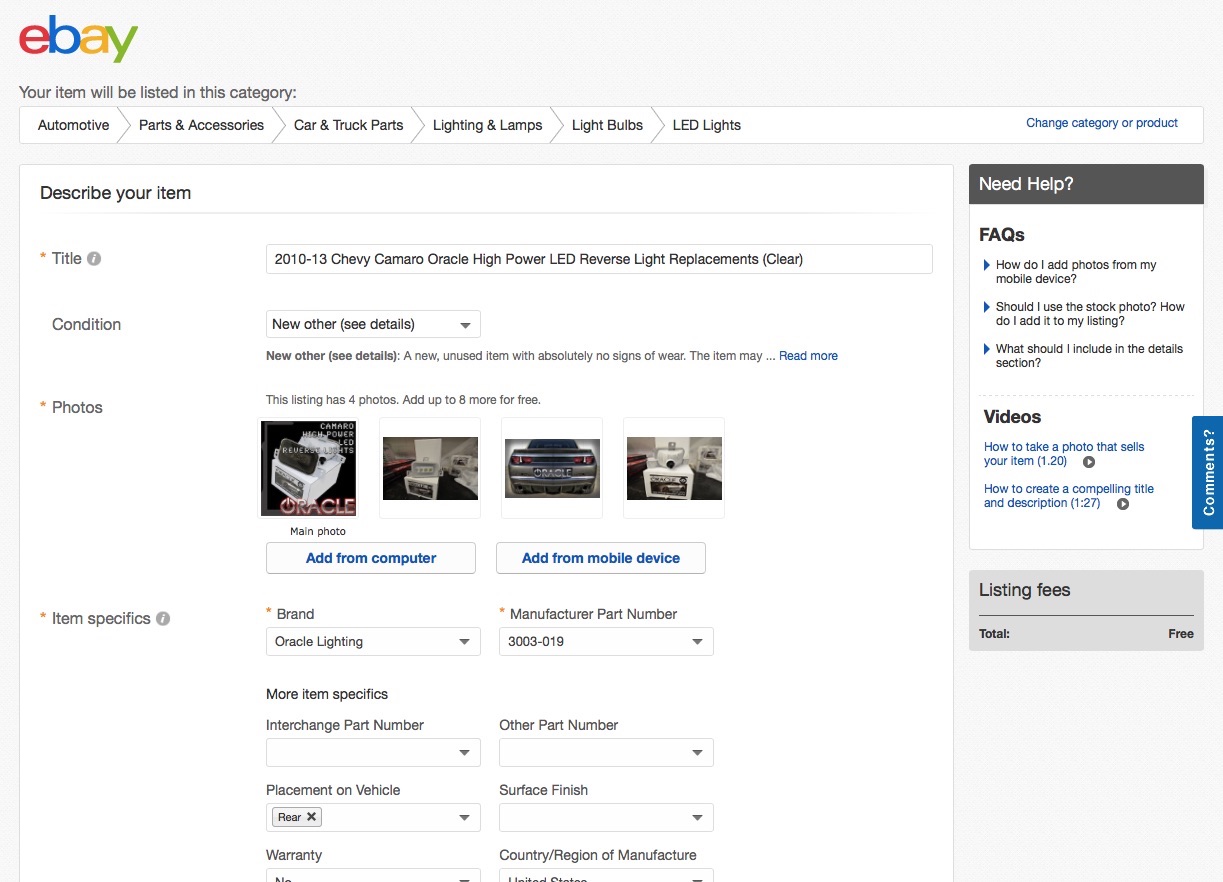This screenshot has height=882, width=1223.
Task: Play the photo-taking video icon
Action: (x=1089, y=462)
